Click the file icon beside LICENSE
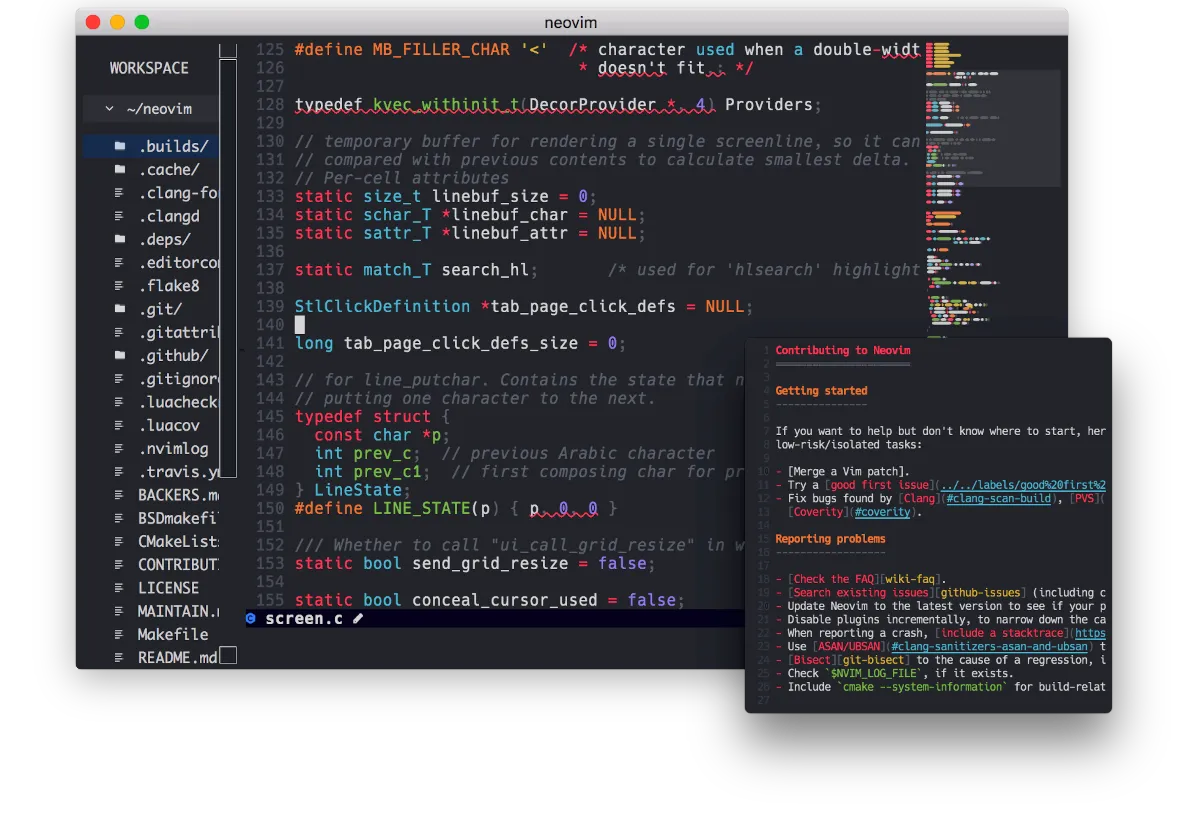This screenshot has height=838, width=1200. 120,587
